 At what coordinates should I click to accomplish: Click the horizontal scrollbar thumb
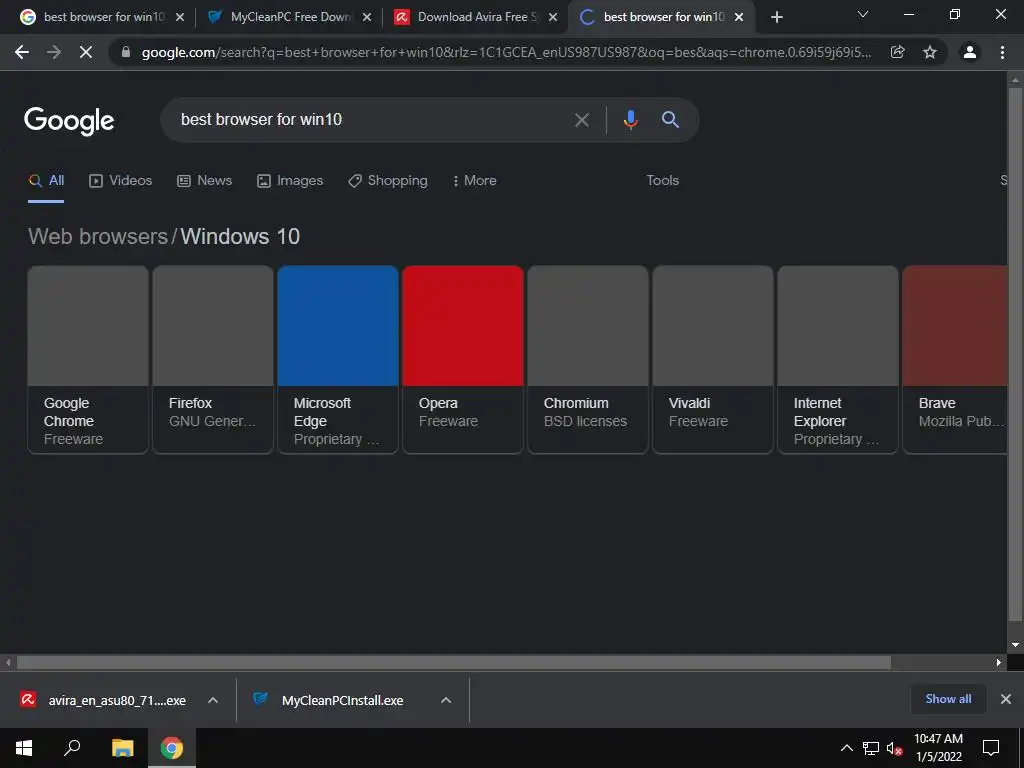click(453, 662)
